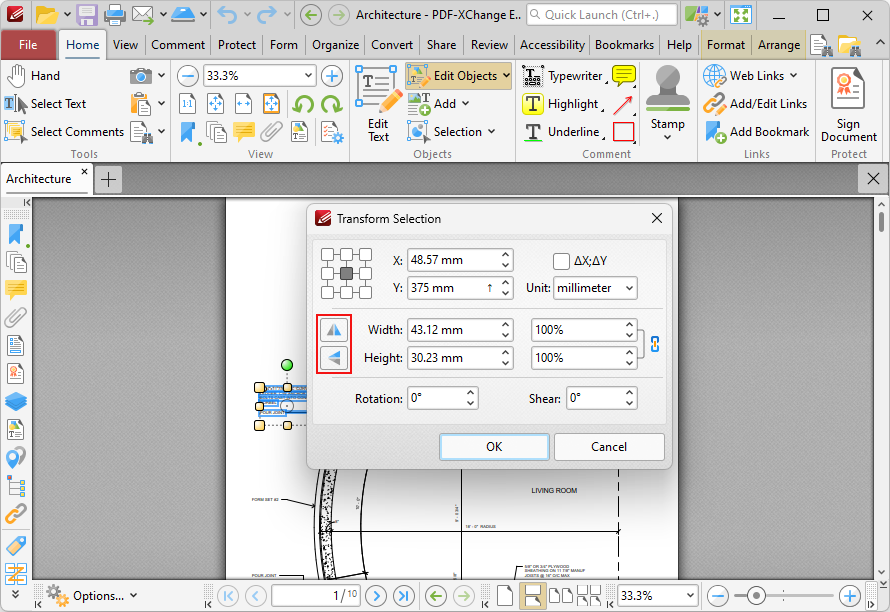Image resolution: width=890 pixels, height=612 pixels.
Task: Set Actual Size 1:1 view
Action: [x=187, y=104]
